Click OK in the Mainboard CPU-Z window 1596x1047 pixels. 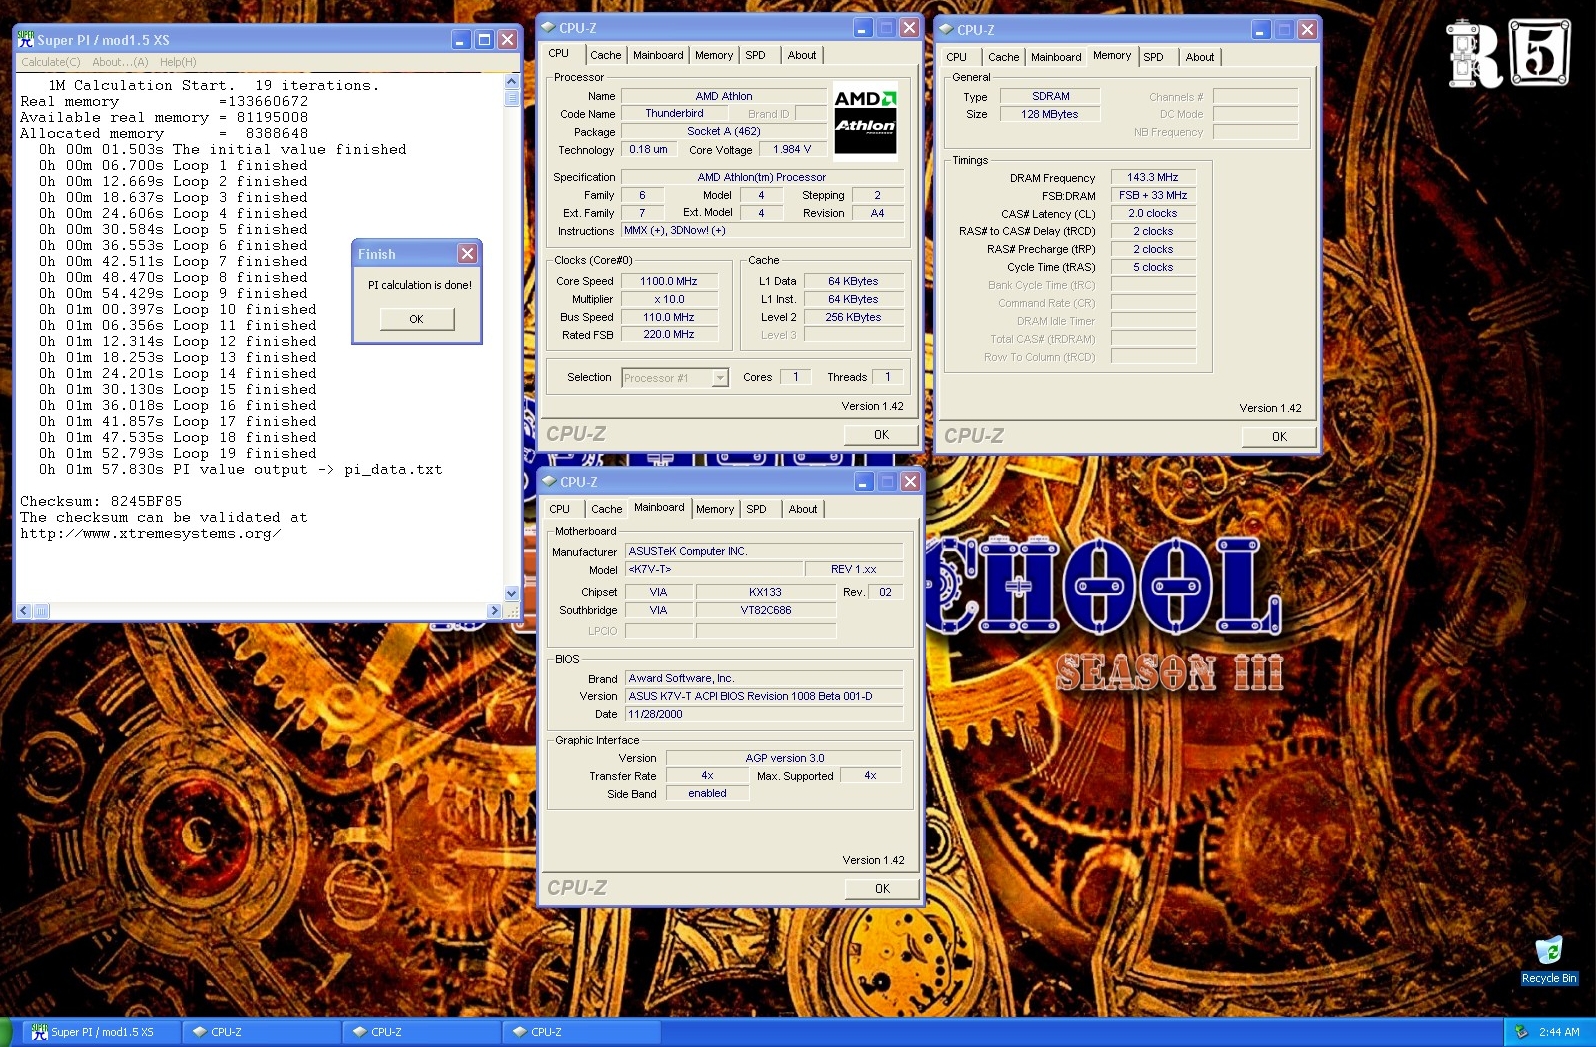(881, 889)
